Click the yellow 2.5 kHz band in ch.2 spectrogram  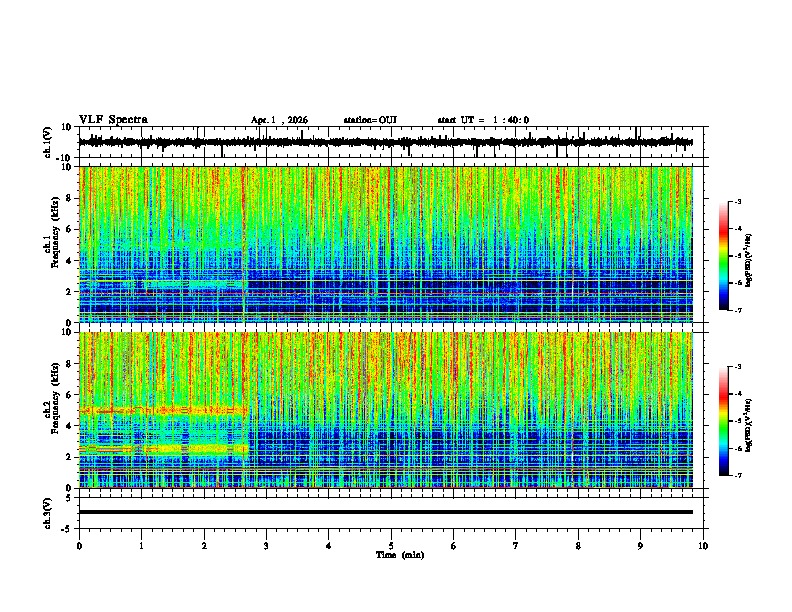point(163,448)
